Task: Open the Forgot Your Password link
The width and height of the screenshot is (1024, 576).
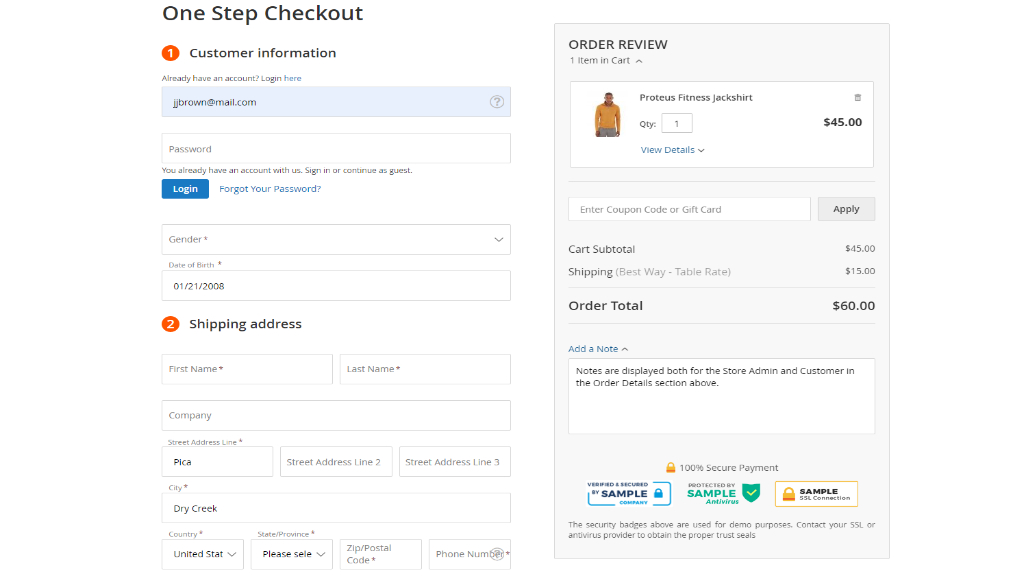Action: 270,189
